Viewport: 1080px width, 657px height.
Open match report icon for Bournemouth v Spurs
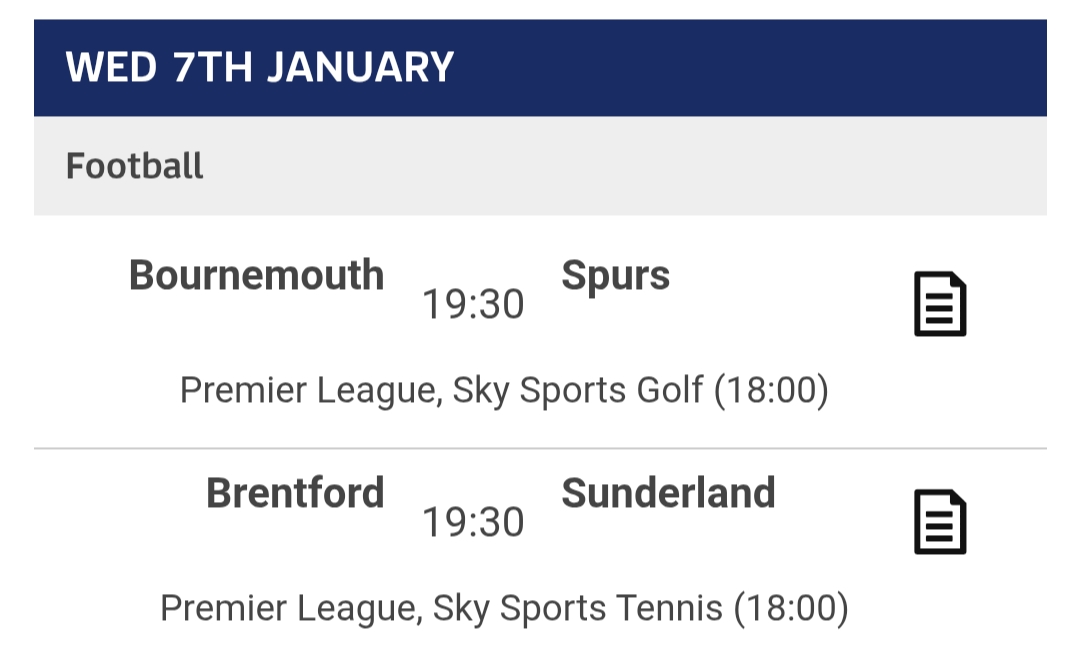[940, 304]
